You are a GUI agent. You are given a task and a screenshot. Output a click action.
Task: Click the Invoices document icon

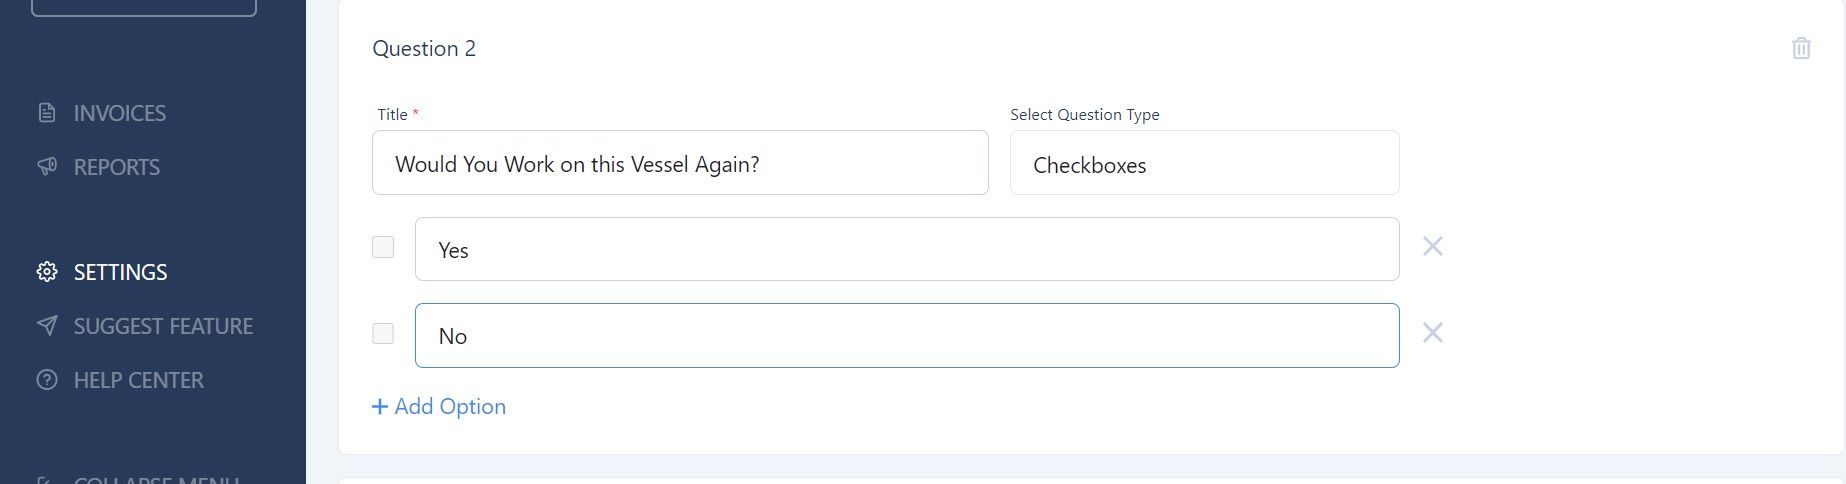point(47,113)
